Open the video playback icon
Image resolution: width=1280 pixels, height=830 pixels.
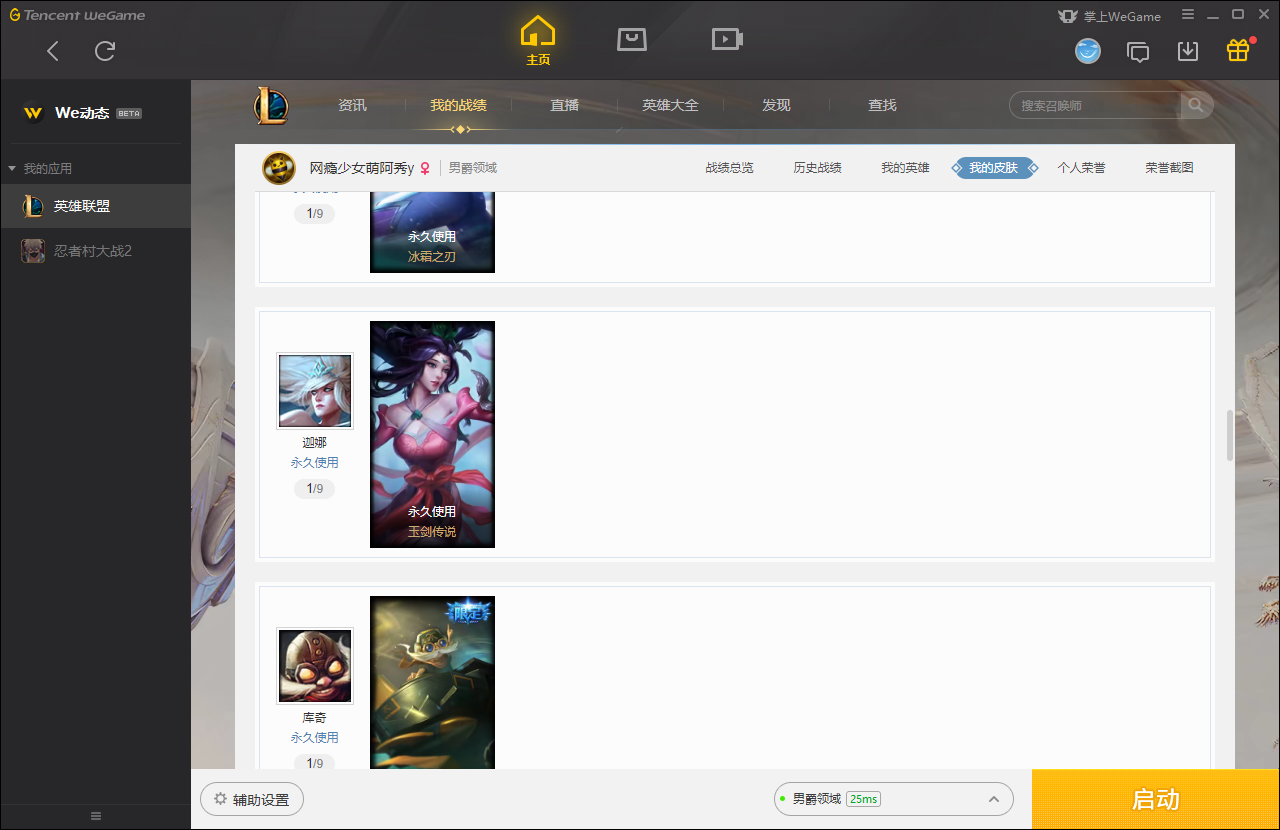727,39
